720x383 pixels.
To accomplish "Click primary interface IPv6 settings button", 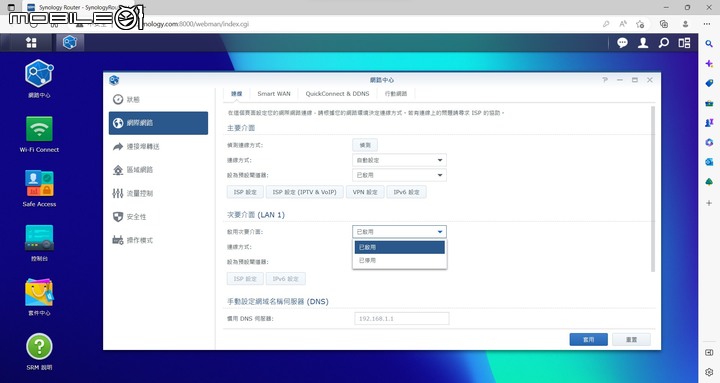I will (406, 192).
